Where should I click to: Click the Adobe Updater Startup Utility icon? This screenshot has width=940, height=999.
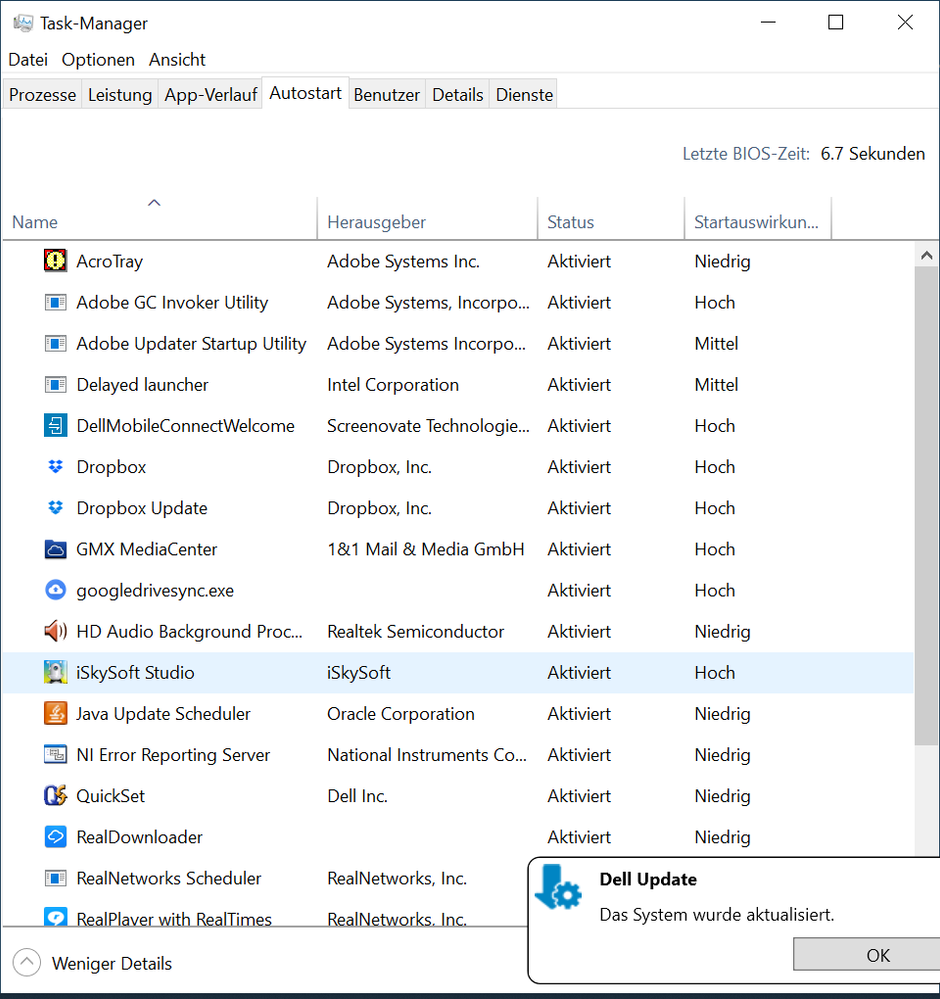coord(55,343)
